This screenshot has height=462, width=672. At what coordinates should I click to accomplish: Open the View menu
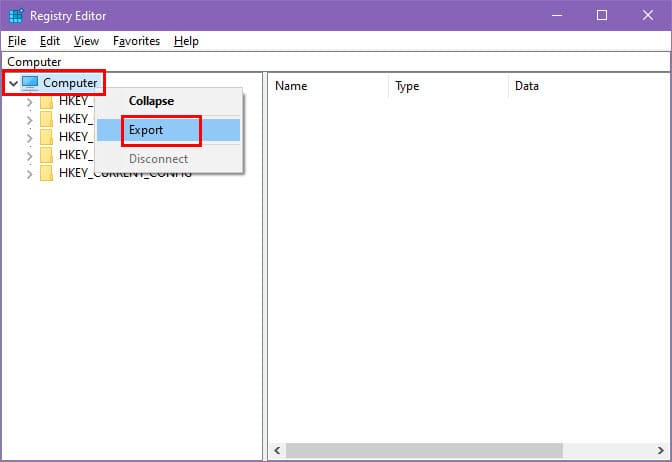(x=86, y=41)
